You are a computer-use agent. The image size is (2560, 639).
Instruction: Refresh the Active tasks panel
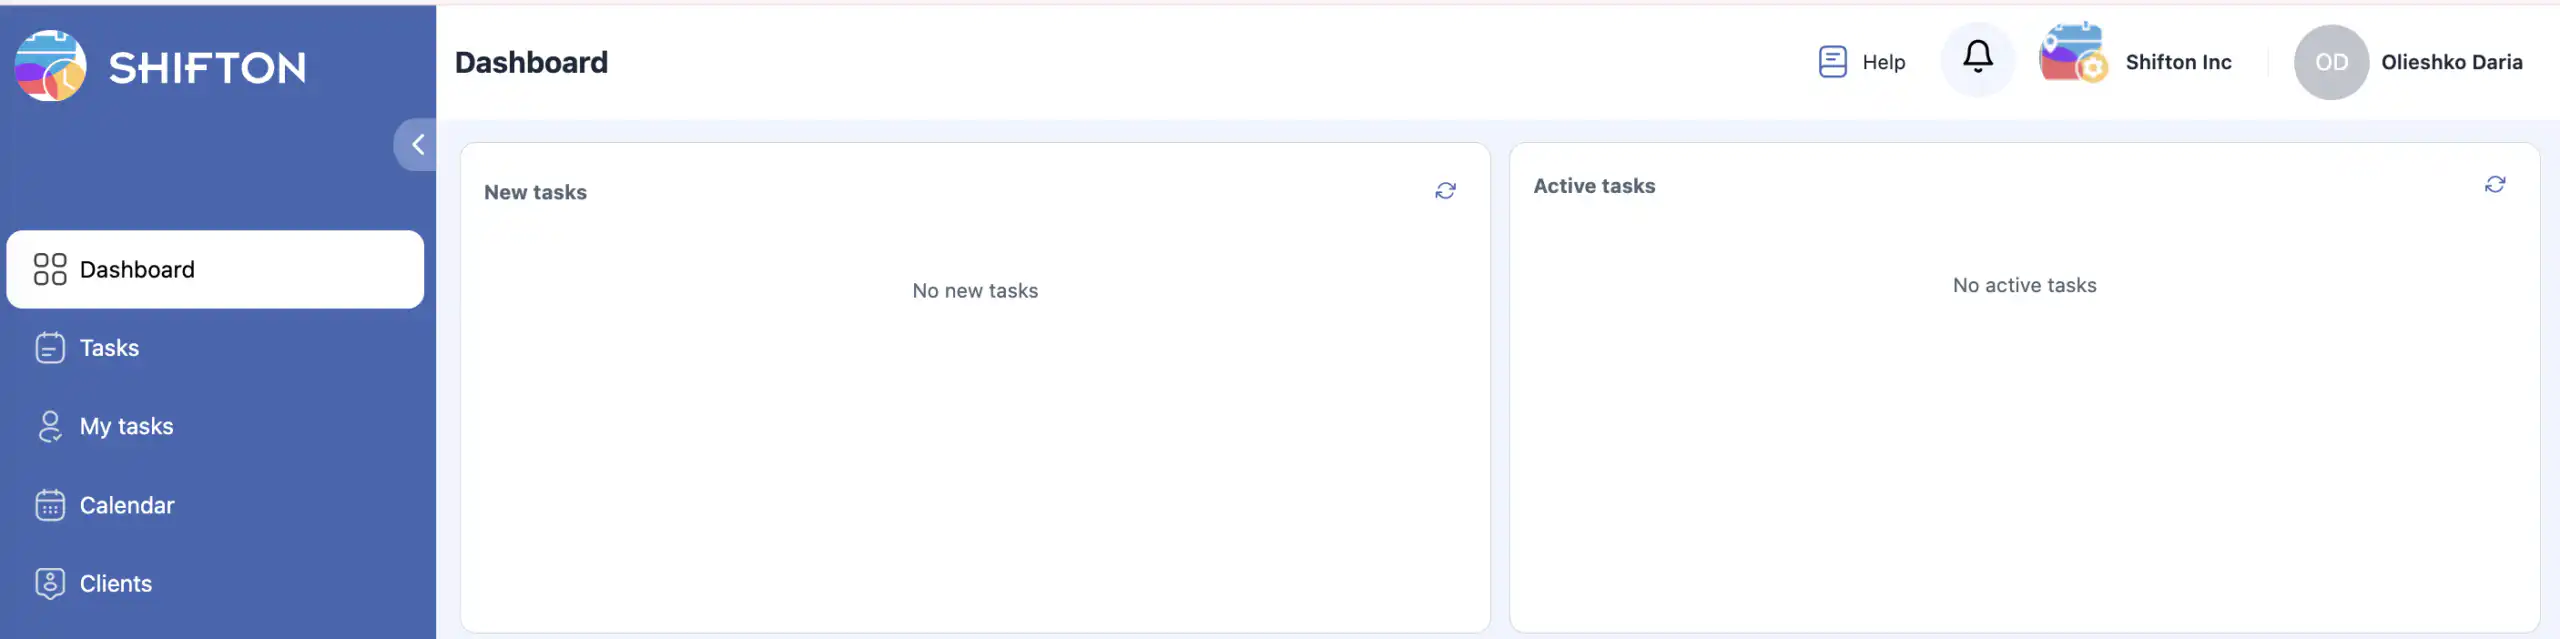(x=2494, y=185)
